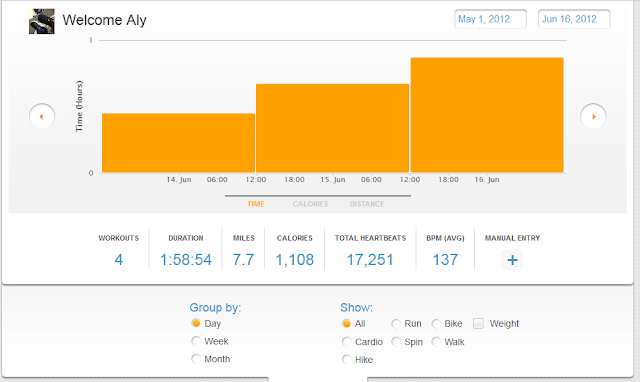640x382 pixels.
Task: Add a manual entry with plus button
Action: (x=512, y=260)
